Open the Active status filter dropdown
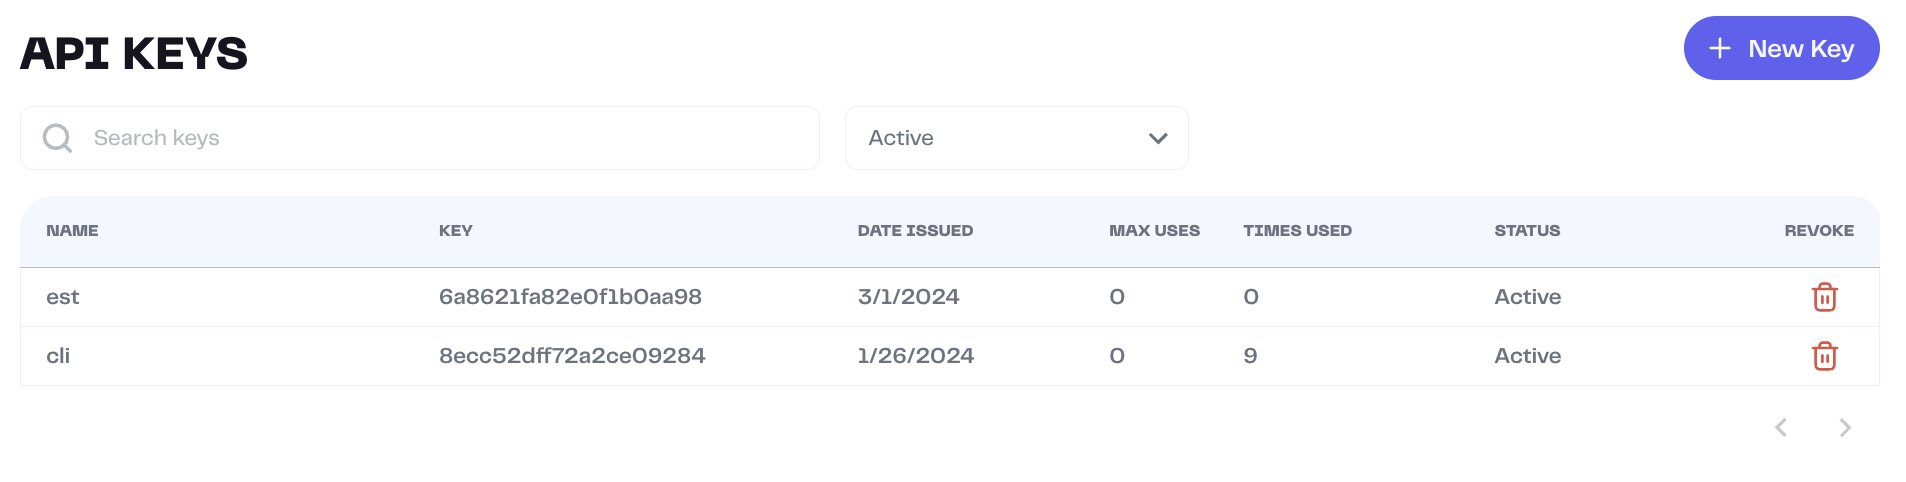The image size is (1906, 482). pos(1016,138)
